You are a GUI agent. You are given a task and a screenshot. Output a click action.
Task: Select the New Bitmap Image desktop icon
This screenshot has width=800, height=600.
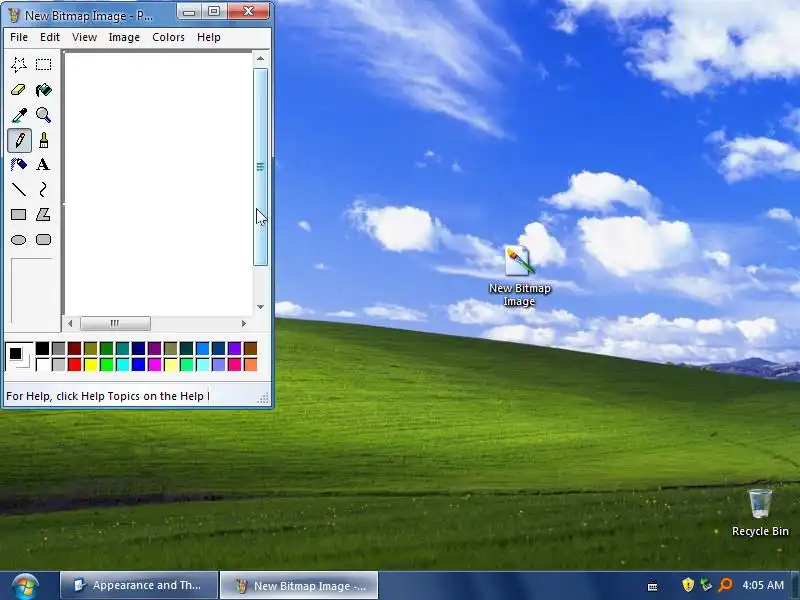tap(519, 276)
